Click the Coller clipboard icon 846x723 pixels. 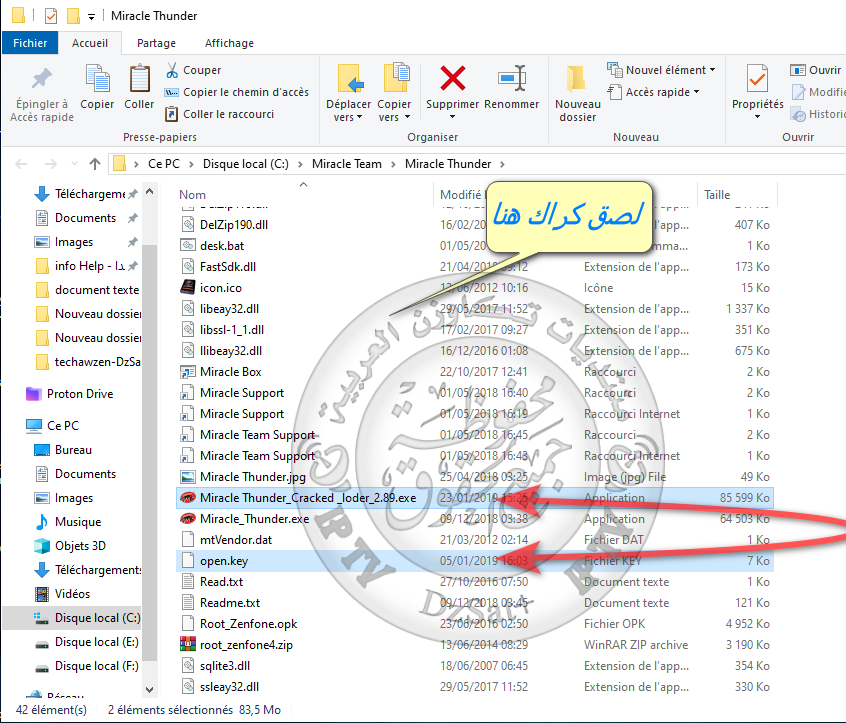pos(139,78)
